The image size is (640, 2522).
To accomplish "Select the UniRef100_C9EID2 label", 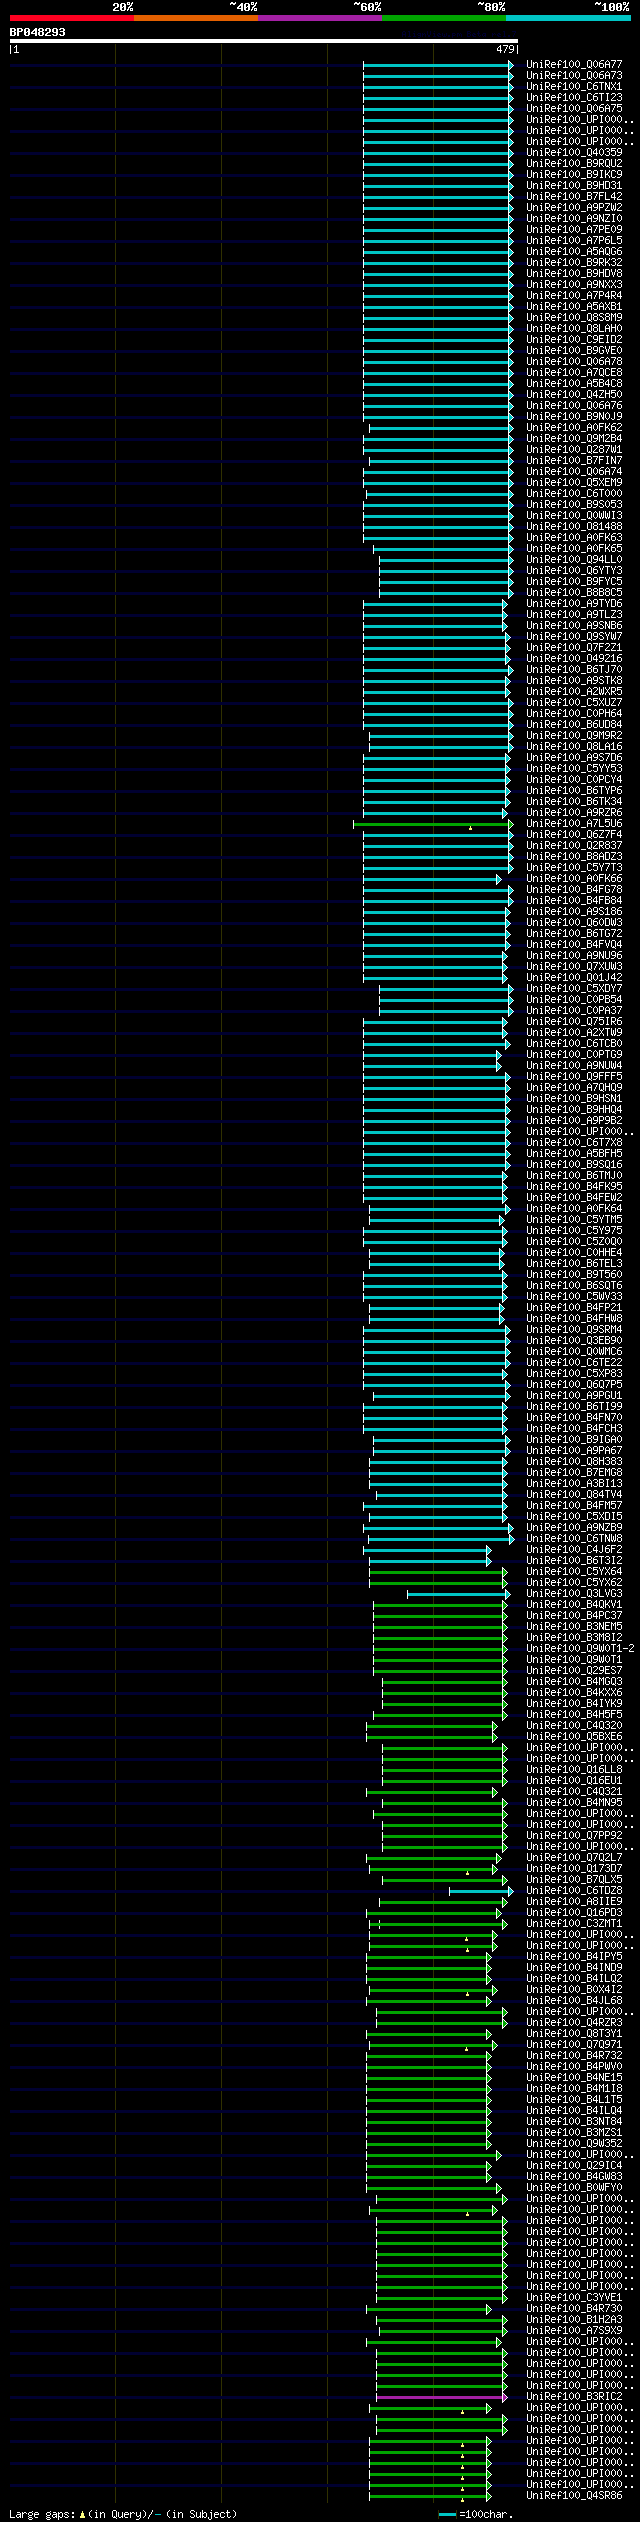I will [x=574, y=340].
